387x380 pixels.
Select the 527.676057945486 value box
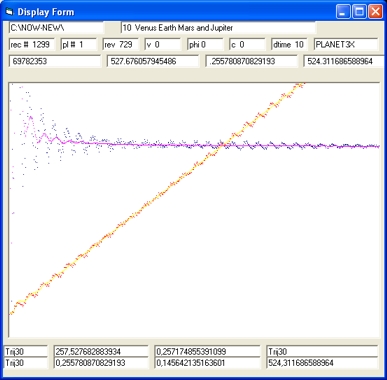click(153, 61)
